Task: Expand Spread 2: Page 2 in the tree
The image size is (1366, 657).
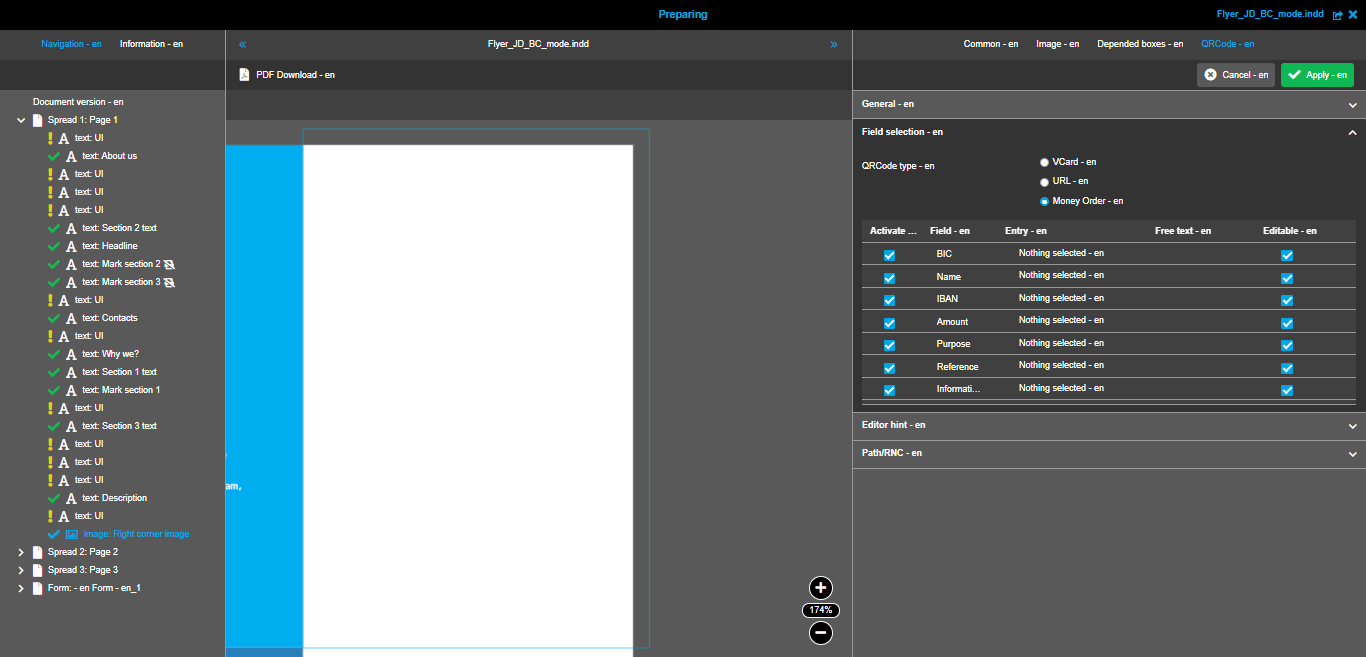Action: pos(21,551)
